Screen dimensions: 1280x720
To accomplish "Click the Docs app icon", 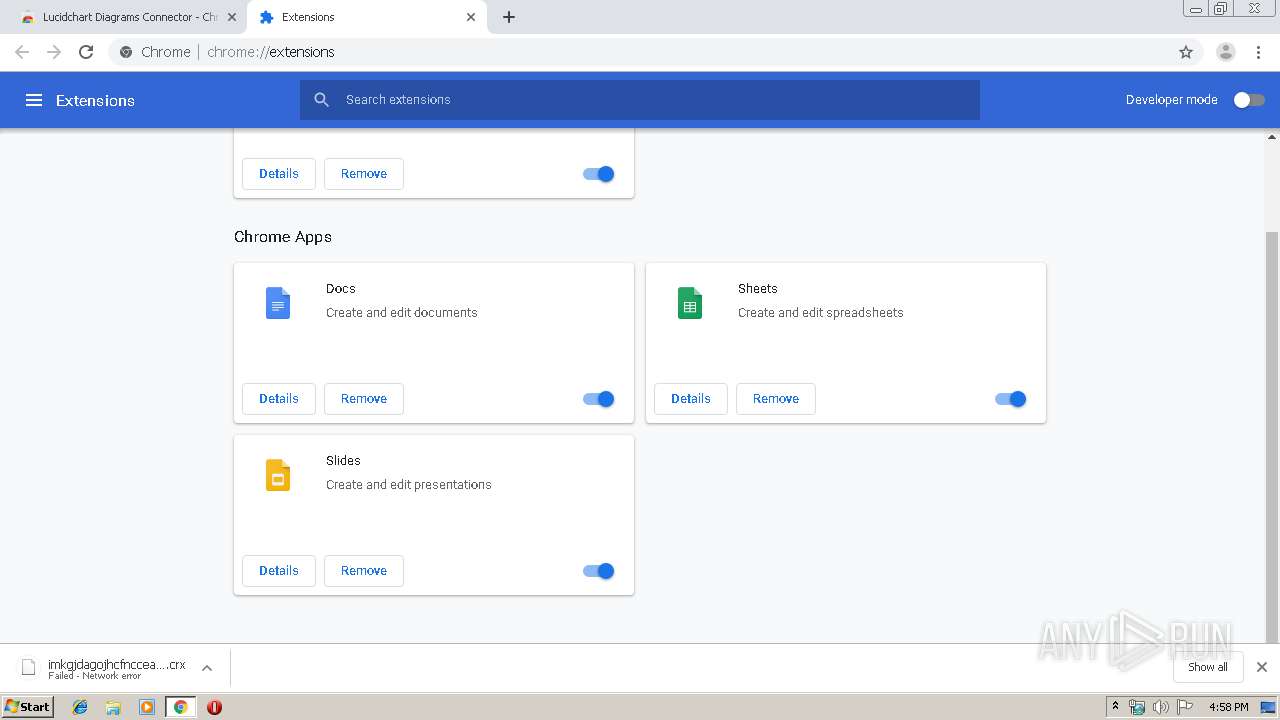I will pos(278,303).
